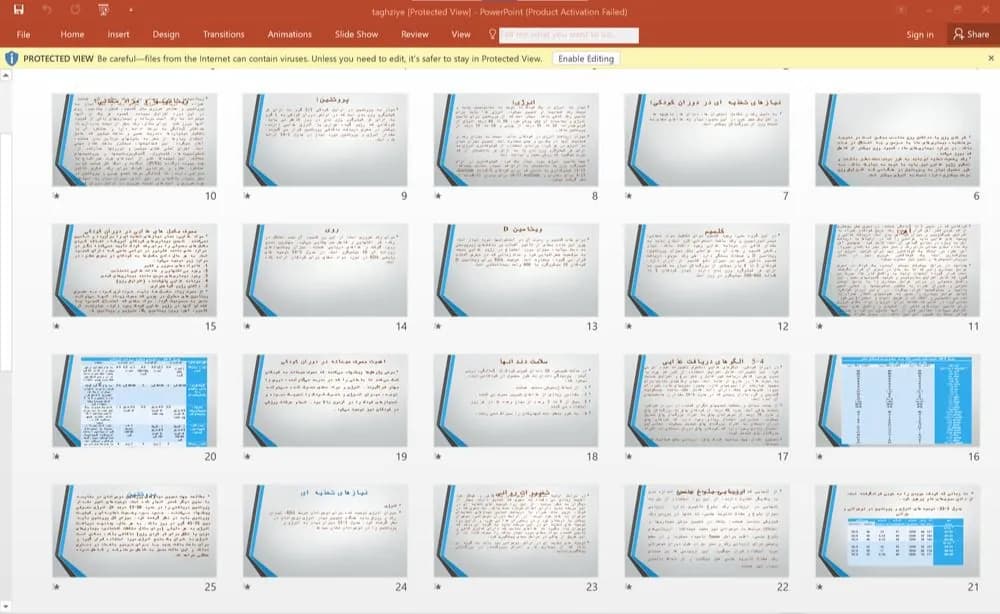Screen dimensions: 1000x614
Task: Click the transition star icon under slide 10
Action: pos(56,196)
